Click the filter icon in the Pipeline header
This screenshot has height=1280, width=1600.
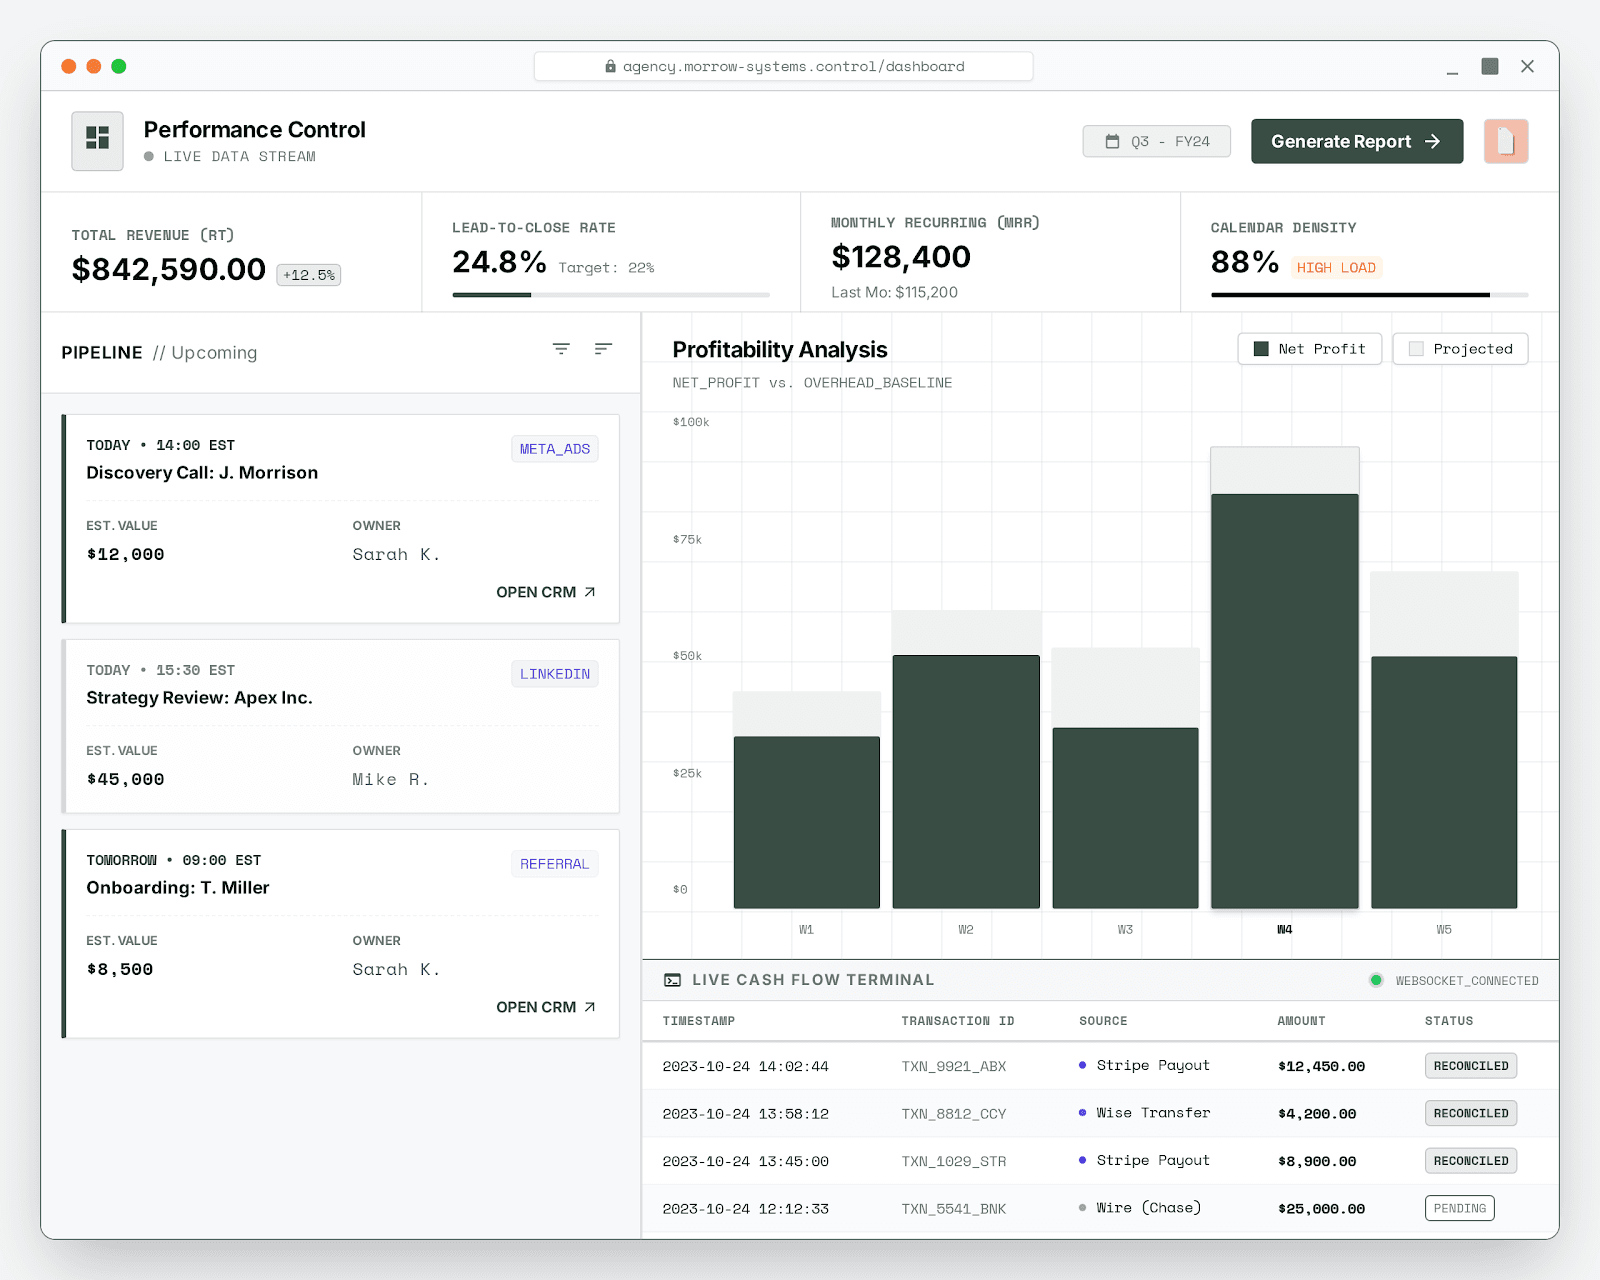tap(561, 349)
